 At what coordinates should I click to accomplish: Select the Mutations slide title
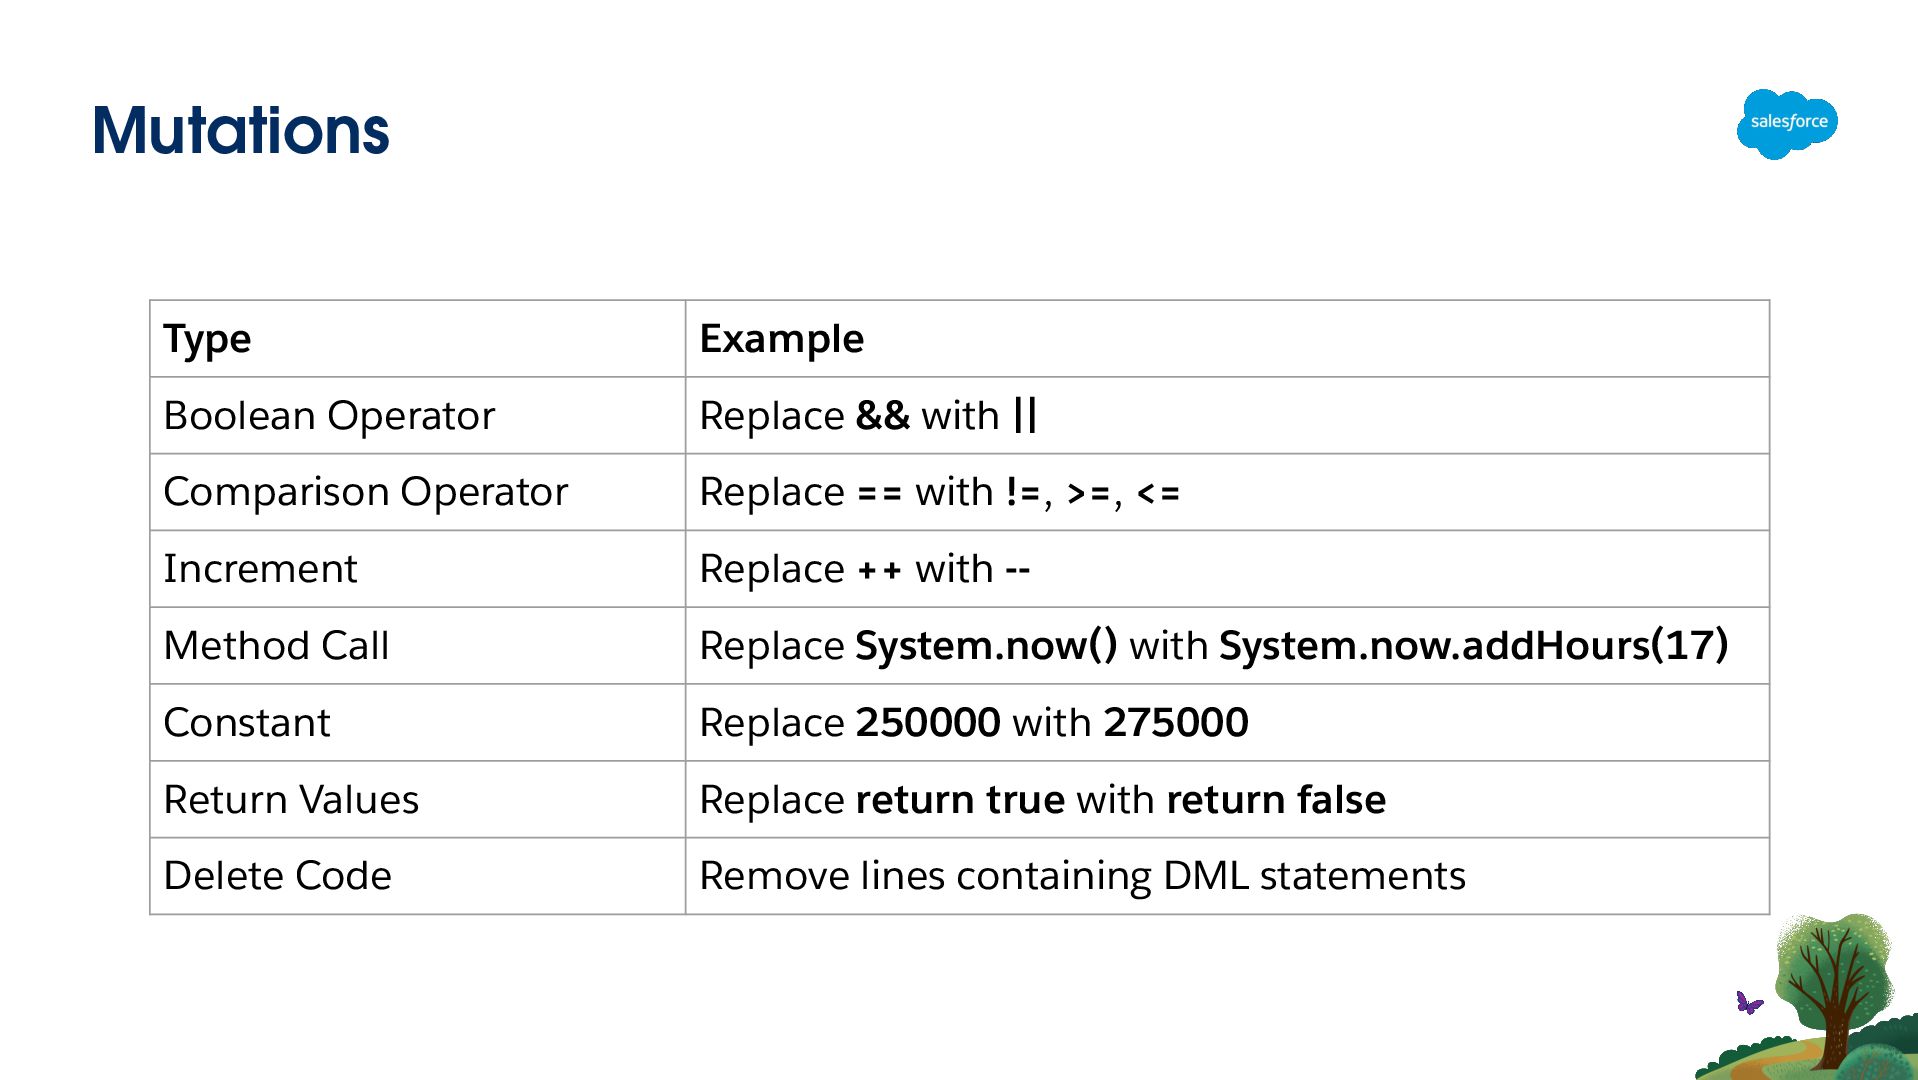point(241,131)
